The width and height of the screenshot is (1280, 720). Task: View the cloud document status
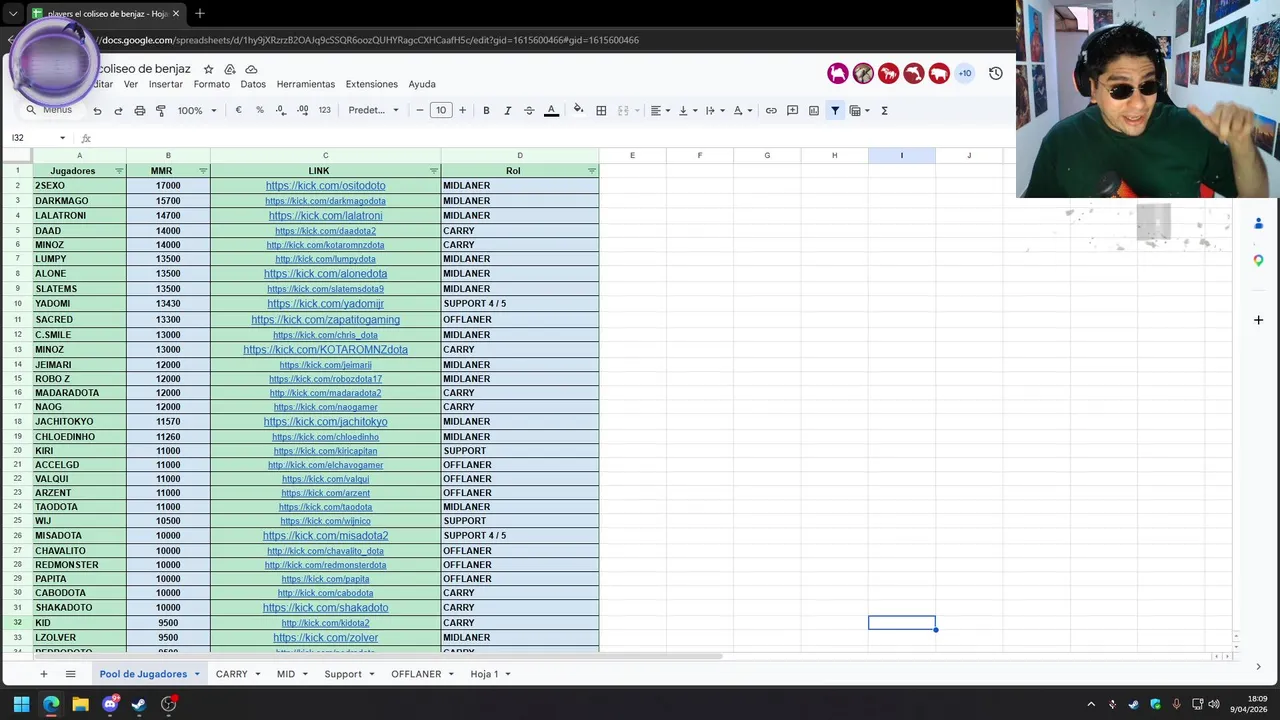251,69
